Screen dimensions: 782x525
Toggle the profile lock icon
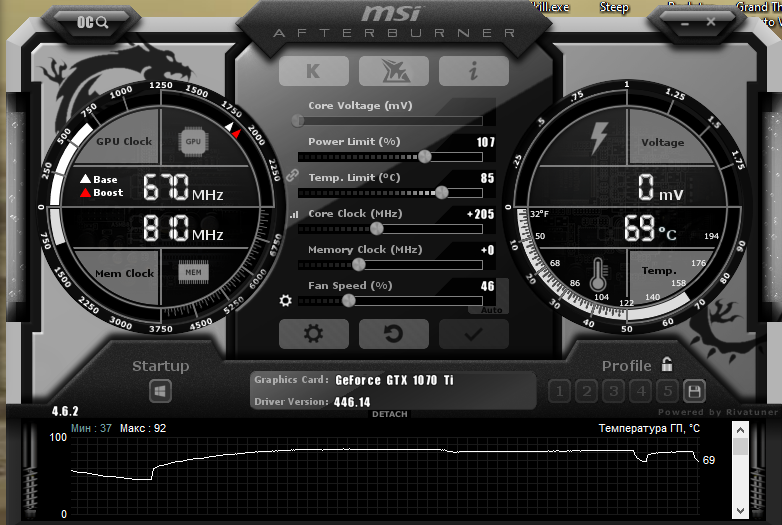[x=667, y=364]
